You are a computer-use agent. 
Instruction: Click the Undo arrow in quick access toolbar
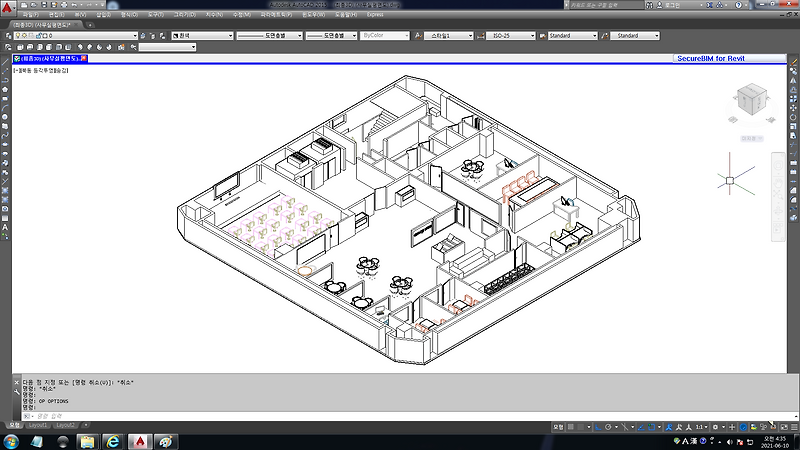pos(74,5)
